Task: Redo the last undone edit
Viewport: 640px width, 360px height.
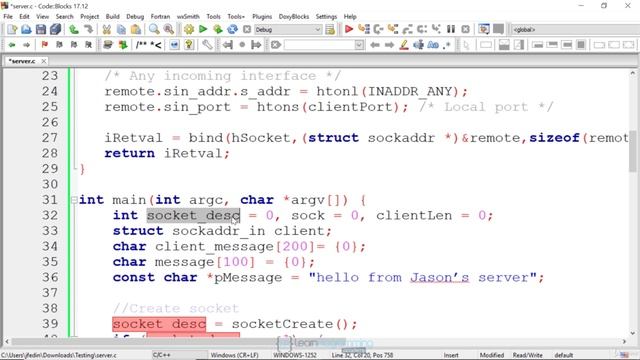Action: [x=88, y=29]
